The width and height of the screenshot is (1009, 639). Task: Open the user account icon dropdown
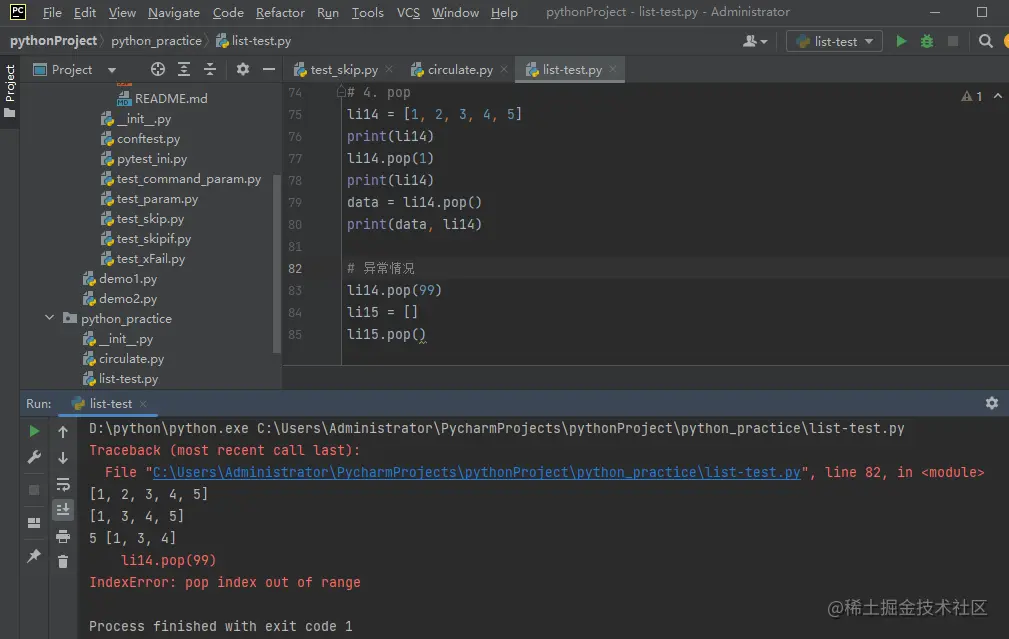pos(755,41)
